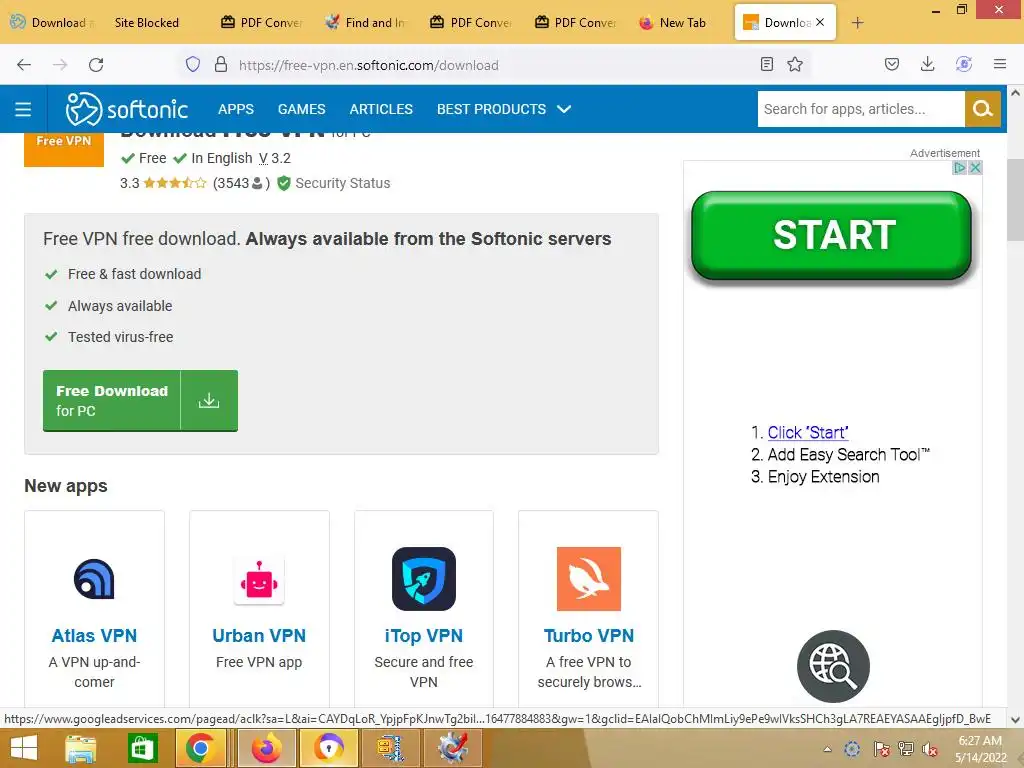Viewport: 1024px width, 768px height.
Task: Click the Firefox extension icon in toolbar
Action: tap(964, 64)
